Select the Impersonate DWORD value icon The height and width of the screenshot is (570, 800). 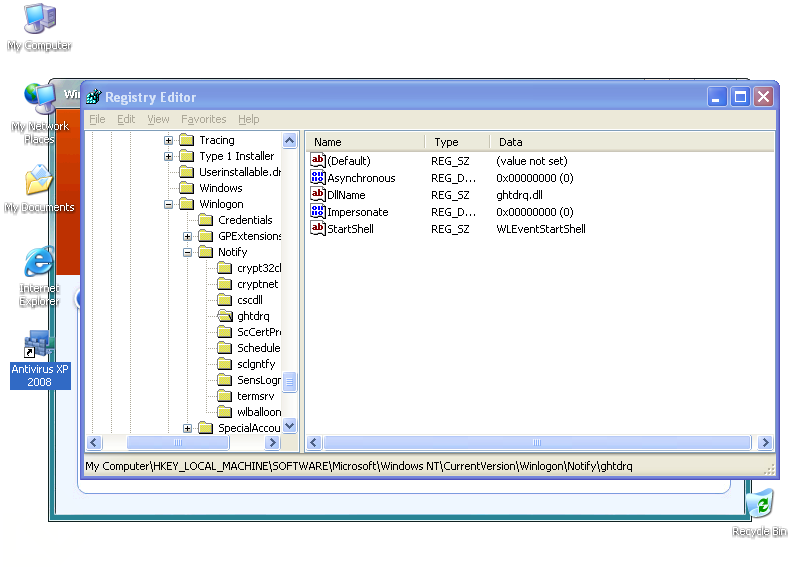click(317, 211)
